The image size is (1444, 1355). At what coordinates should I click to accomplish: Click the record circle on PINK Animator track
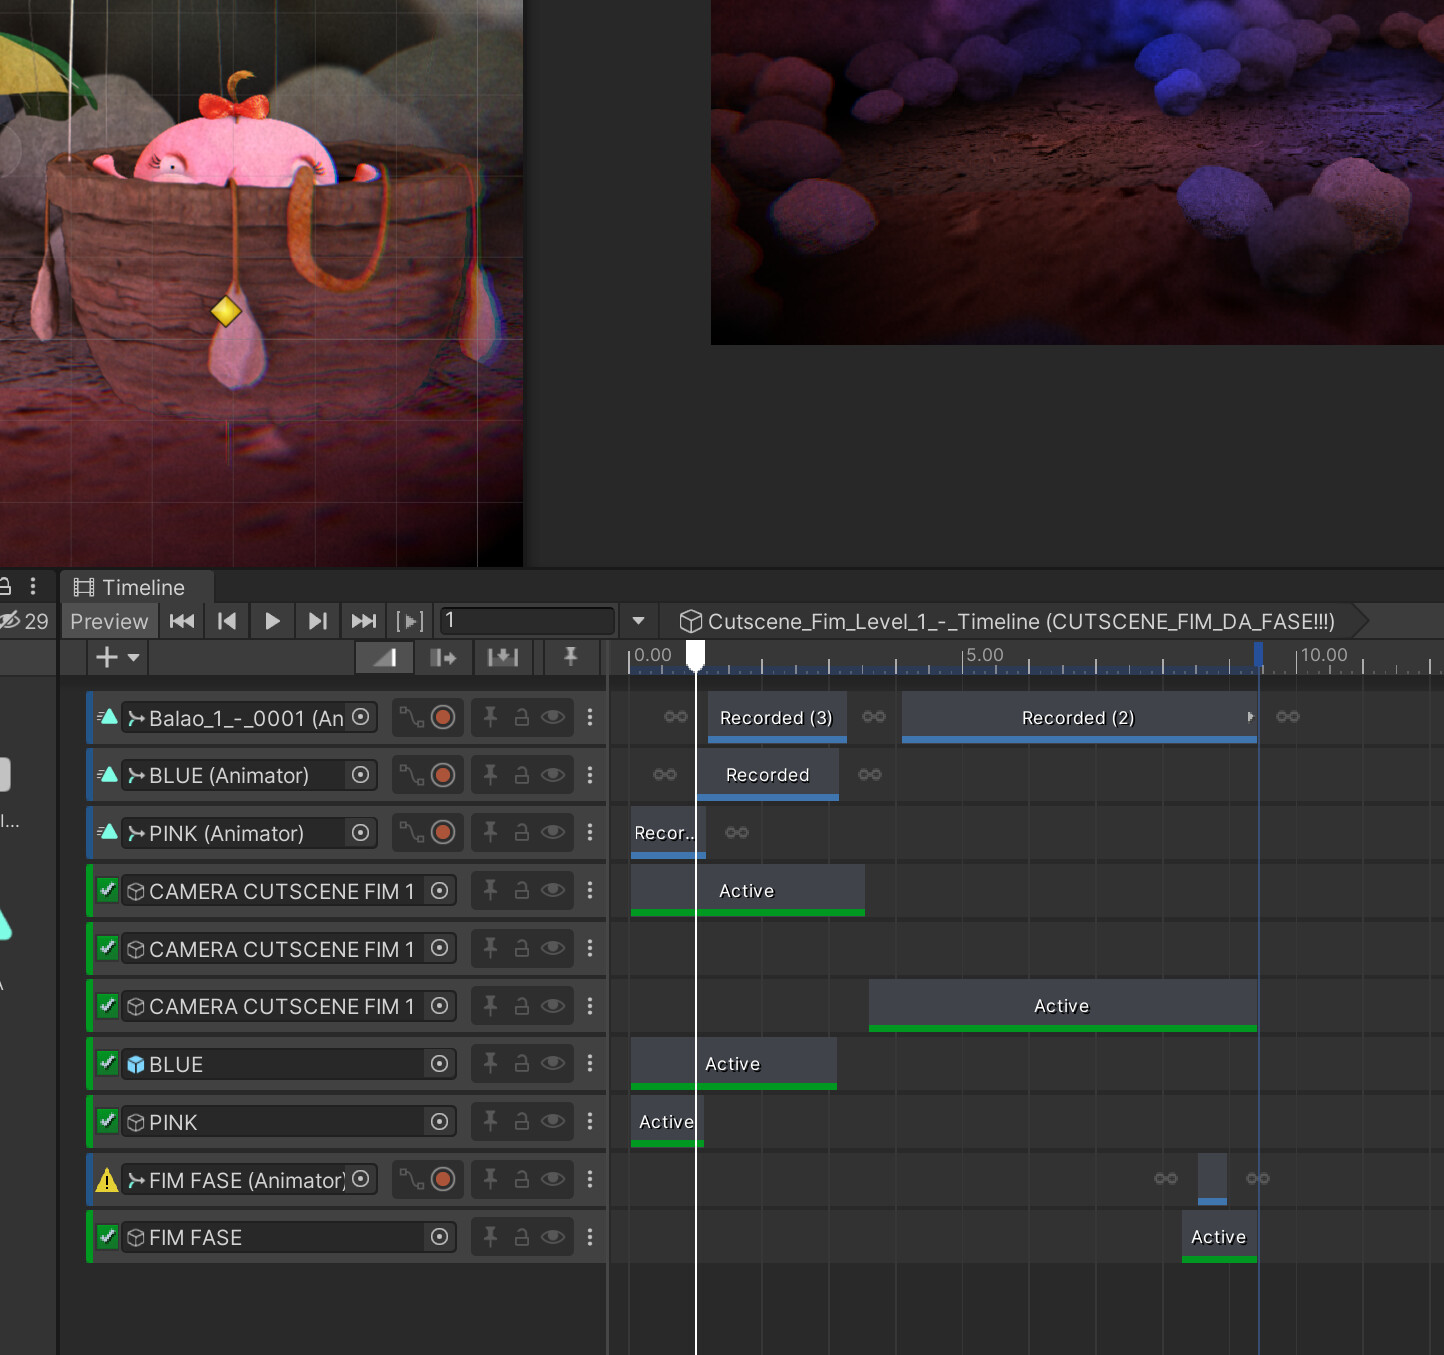tap(445, 832)
